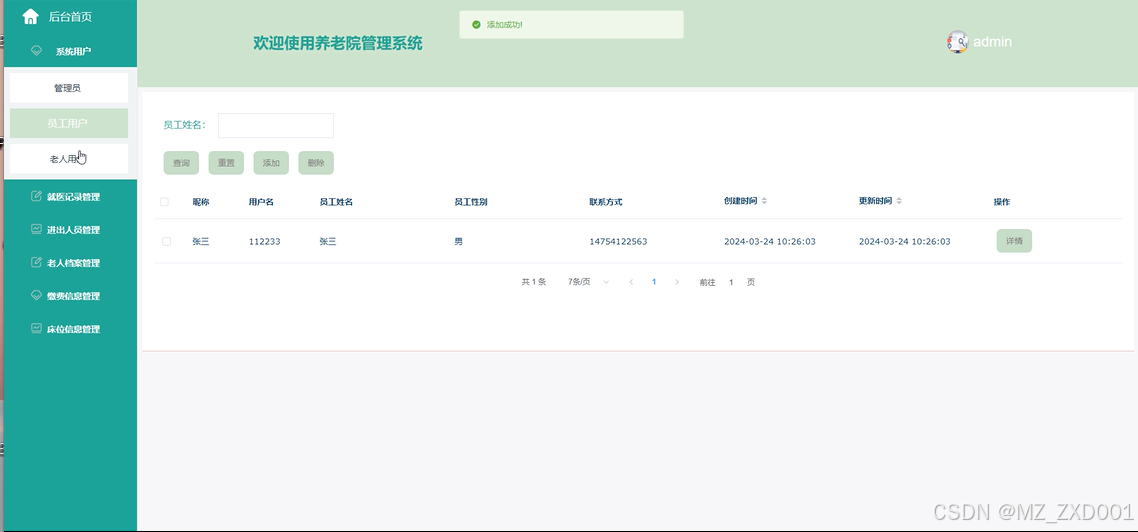Open the 7条/页 page size dropdown
1138x532 pixels.
pyautogui.click(x=589, y=282)
